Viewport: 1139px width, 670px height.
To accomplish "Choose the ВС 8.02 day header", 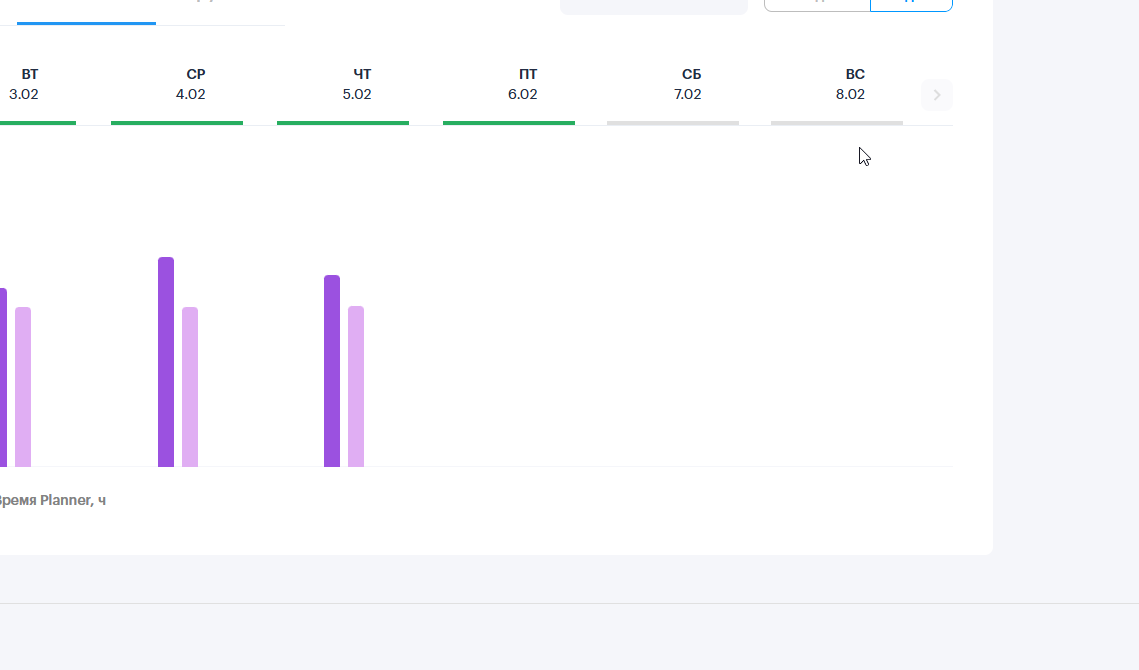I will click(x=851, y=84).
